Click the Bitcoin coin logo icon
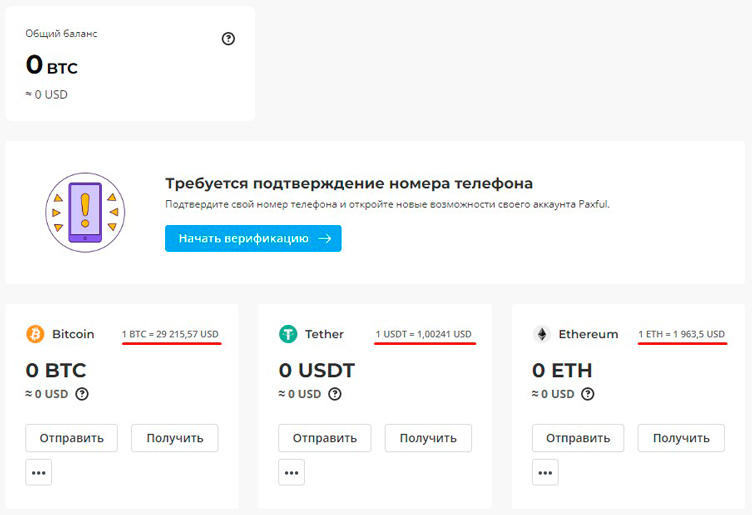 [x=35, y=334]
